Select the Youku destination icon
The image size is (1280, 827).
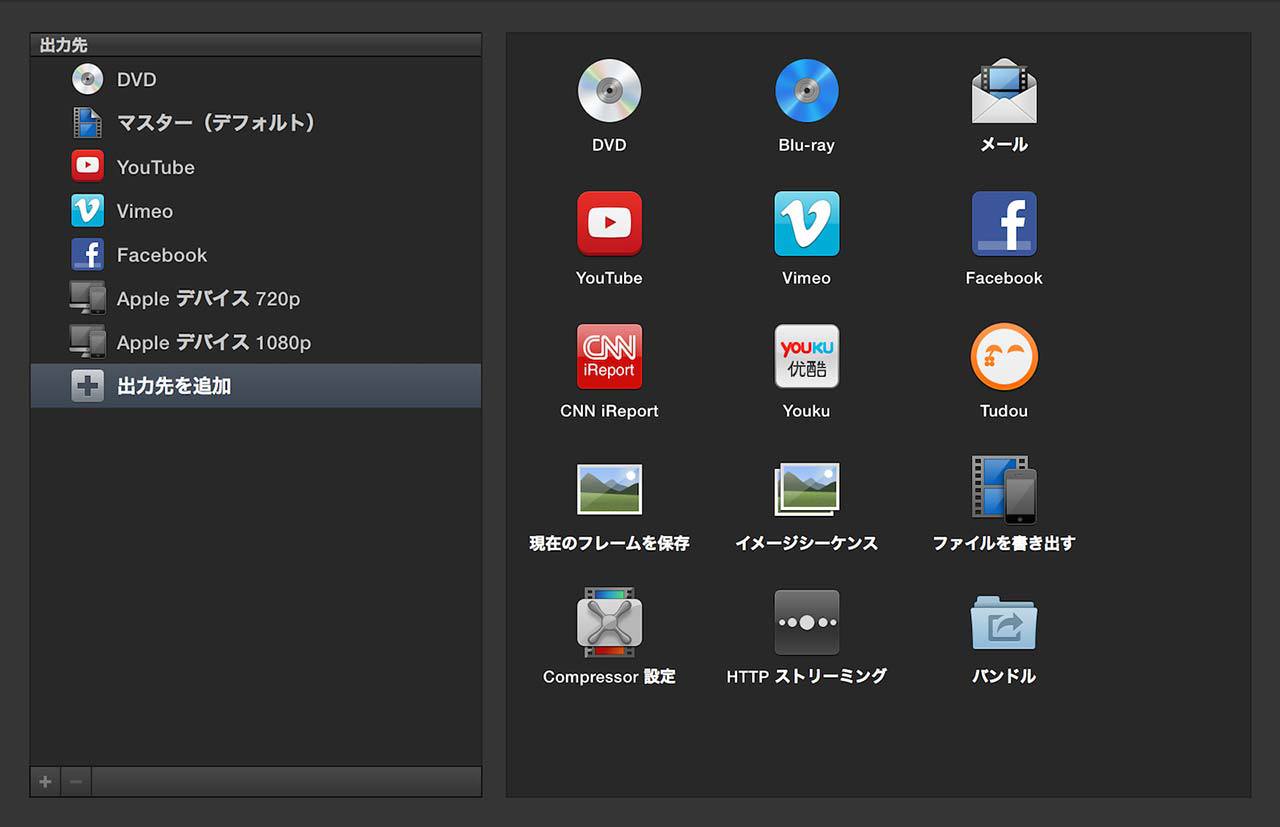point(806,356)
